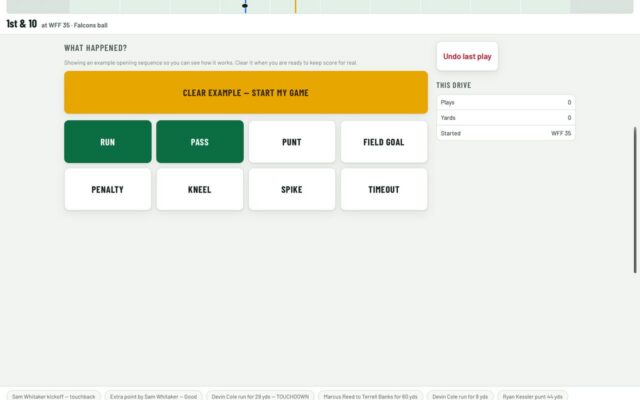Record a Run play
Image resolution: width=640 pixels, height=400 pixels.
(108, 142)
